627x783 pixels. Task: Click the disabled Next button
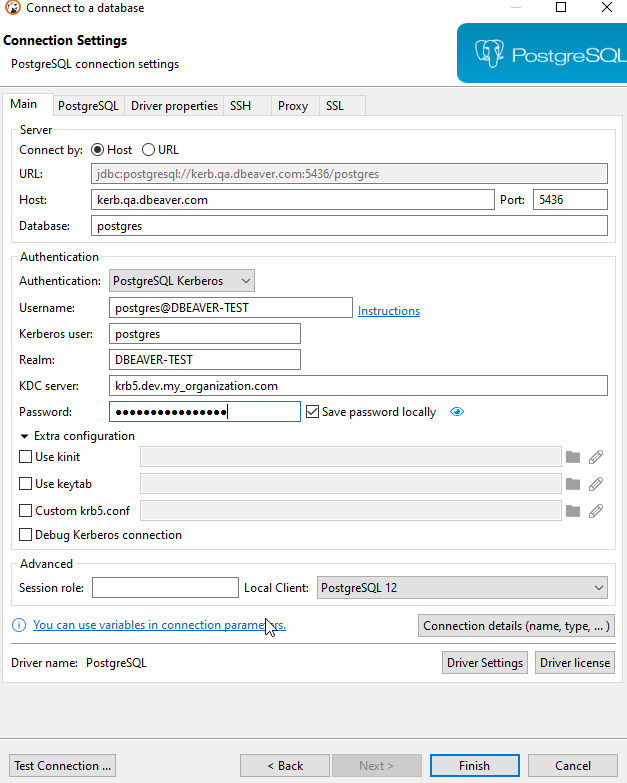pyautogui.click(x=377, y=766)
